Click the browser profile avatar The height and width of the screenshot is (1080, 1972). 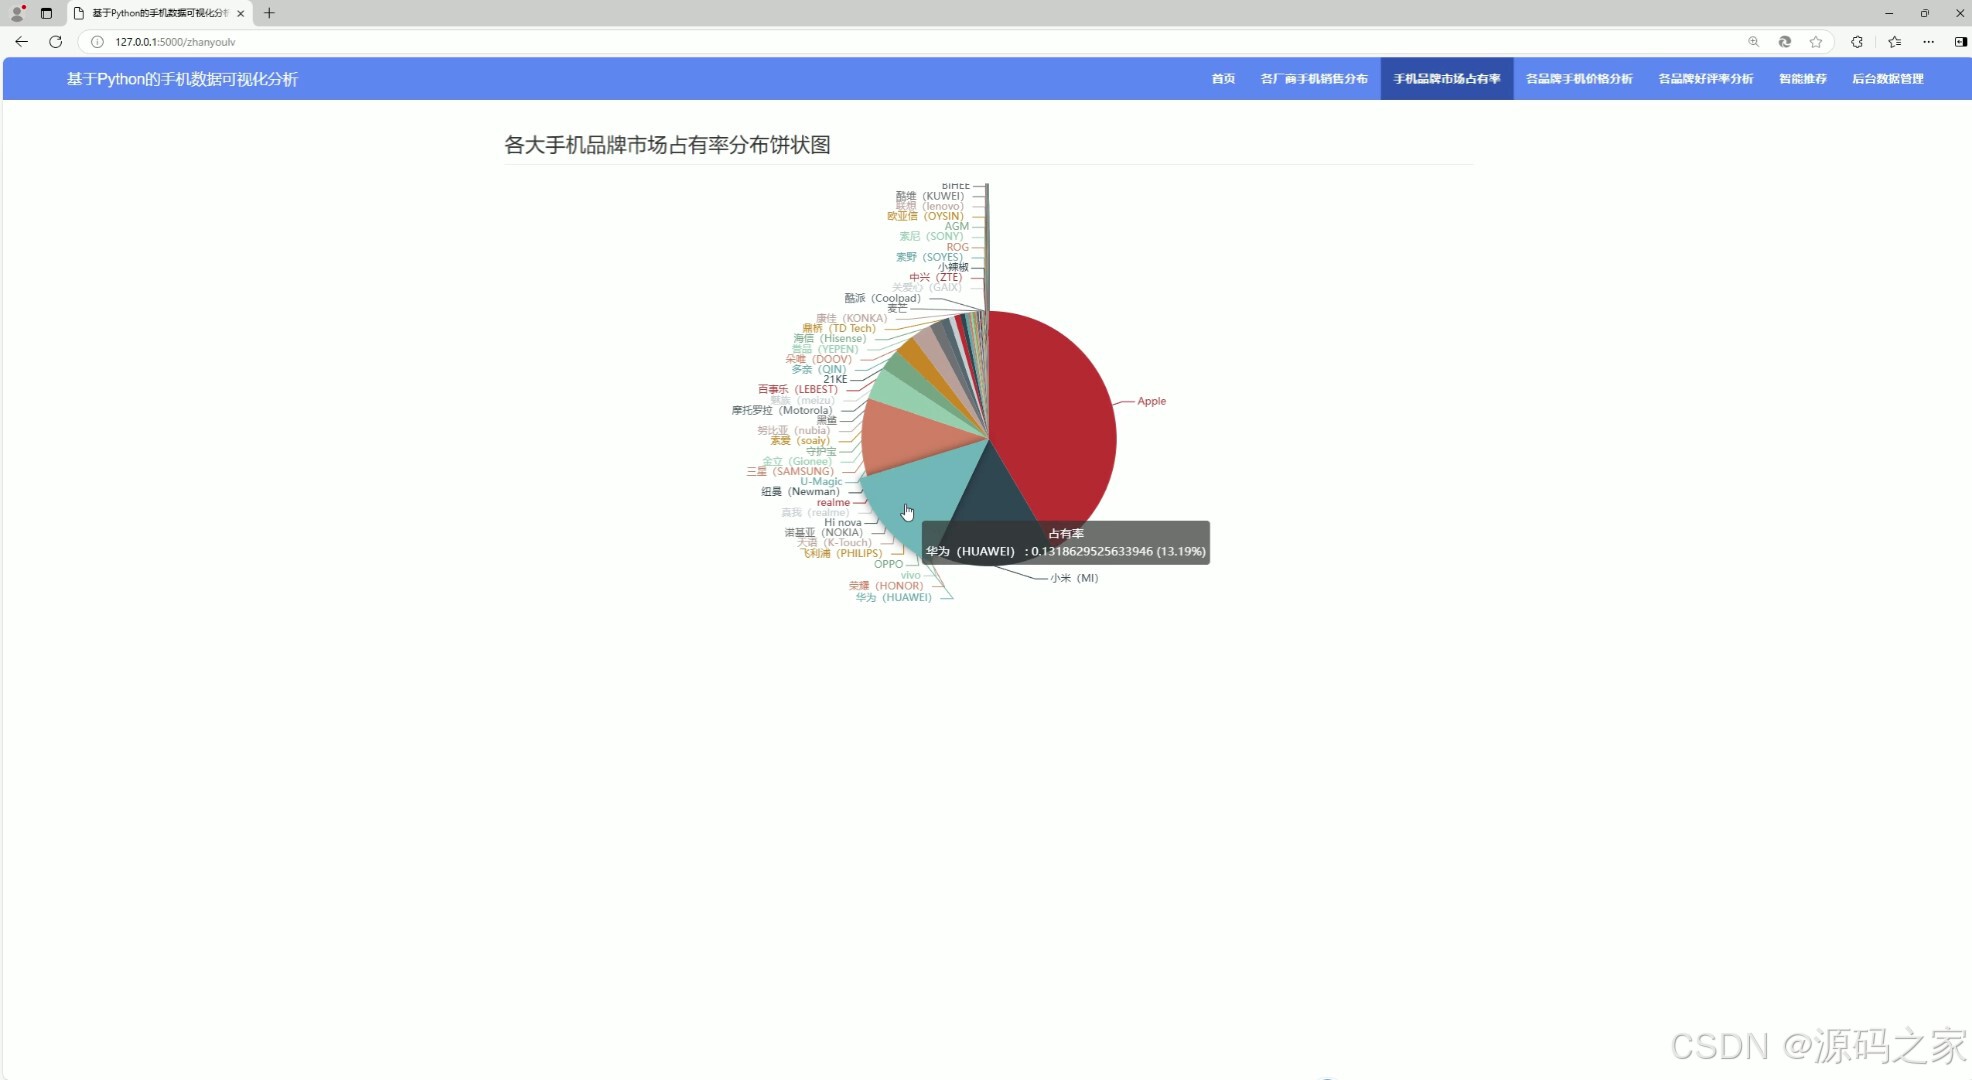click(16, 13)
